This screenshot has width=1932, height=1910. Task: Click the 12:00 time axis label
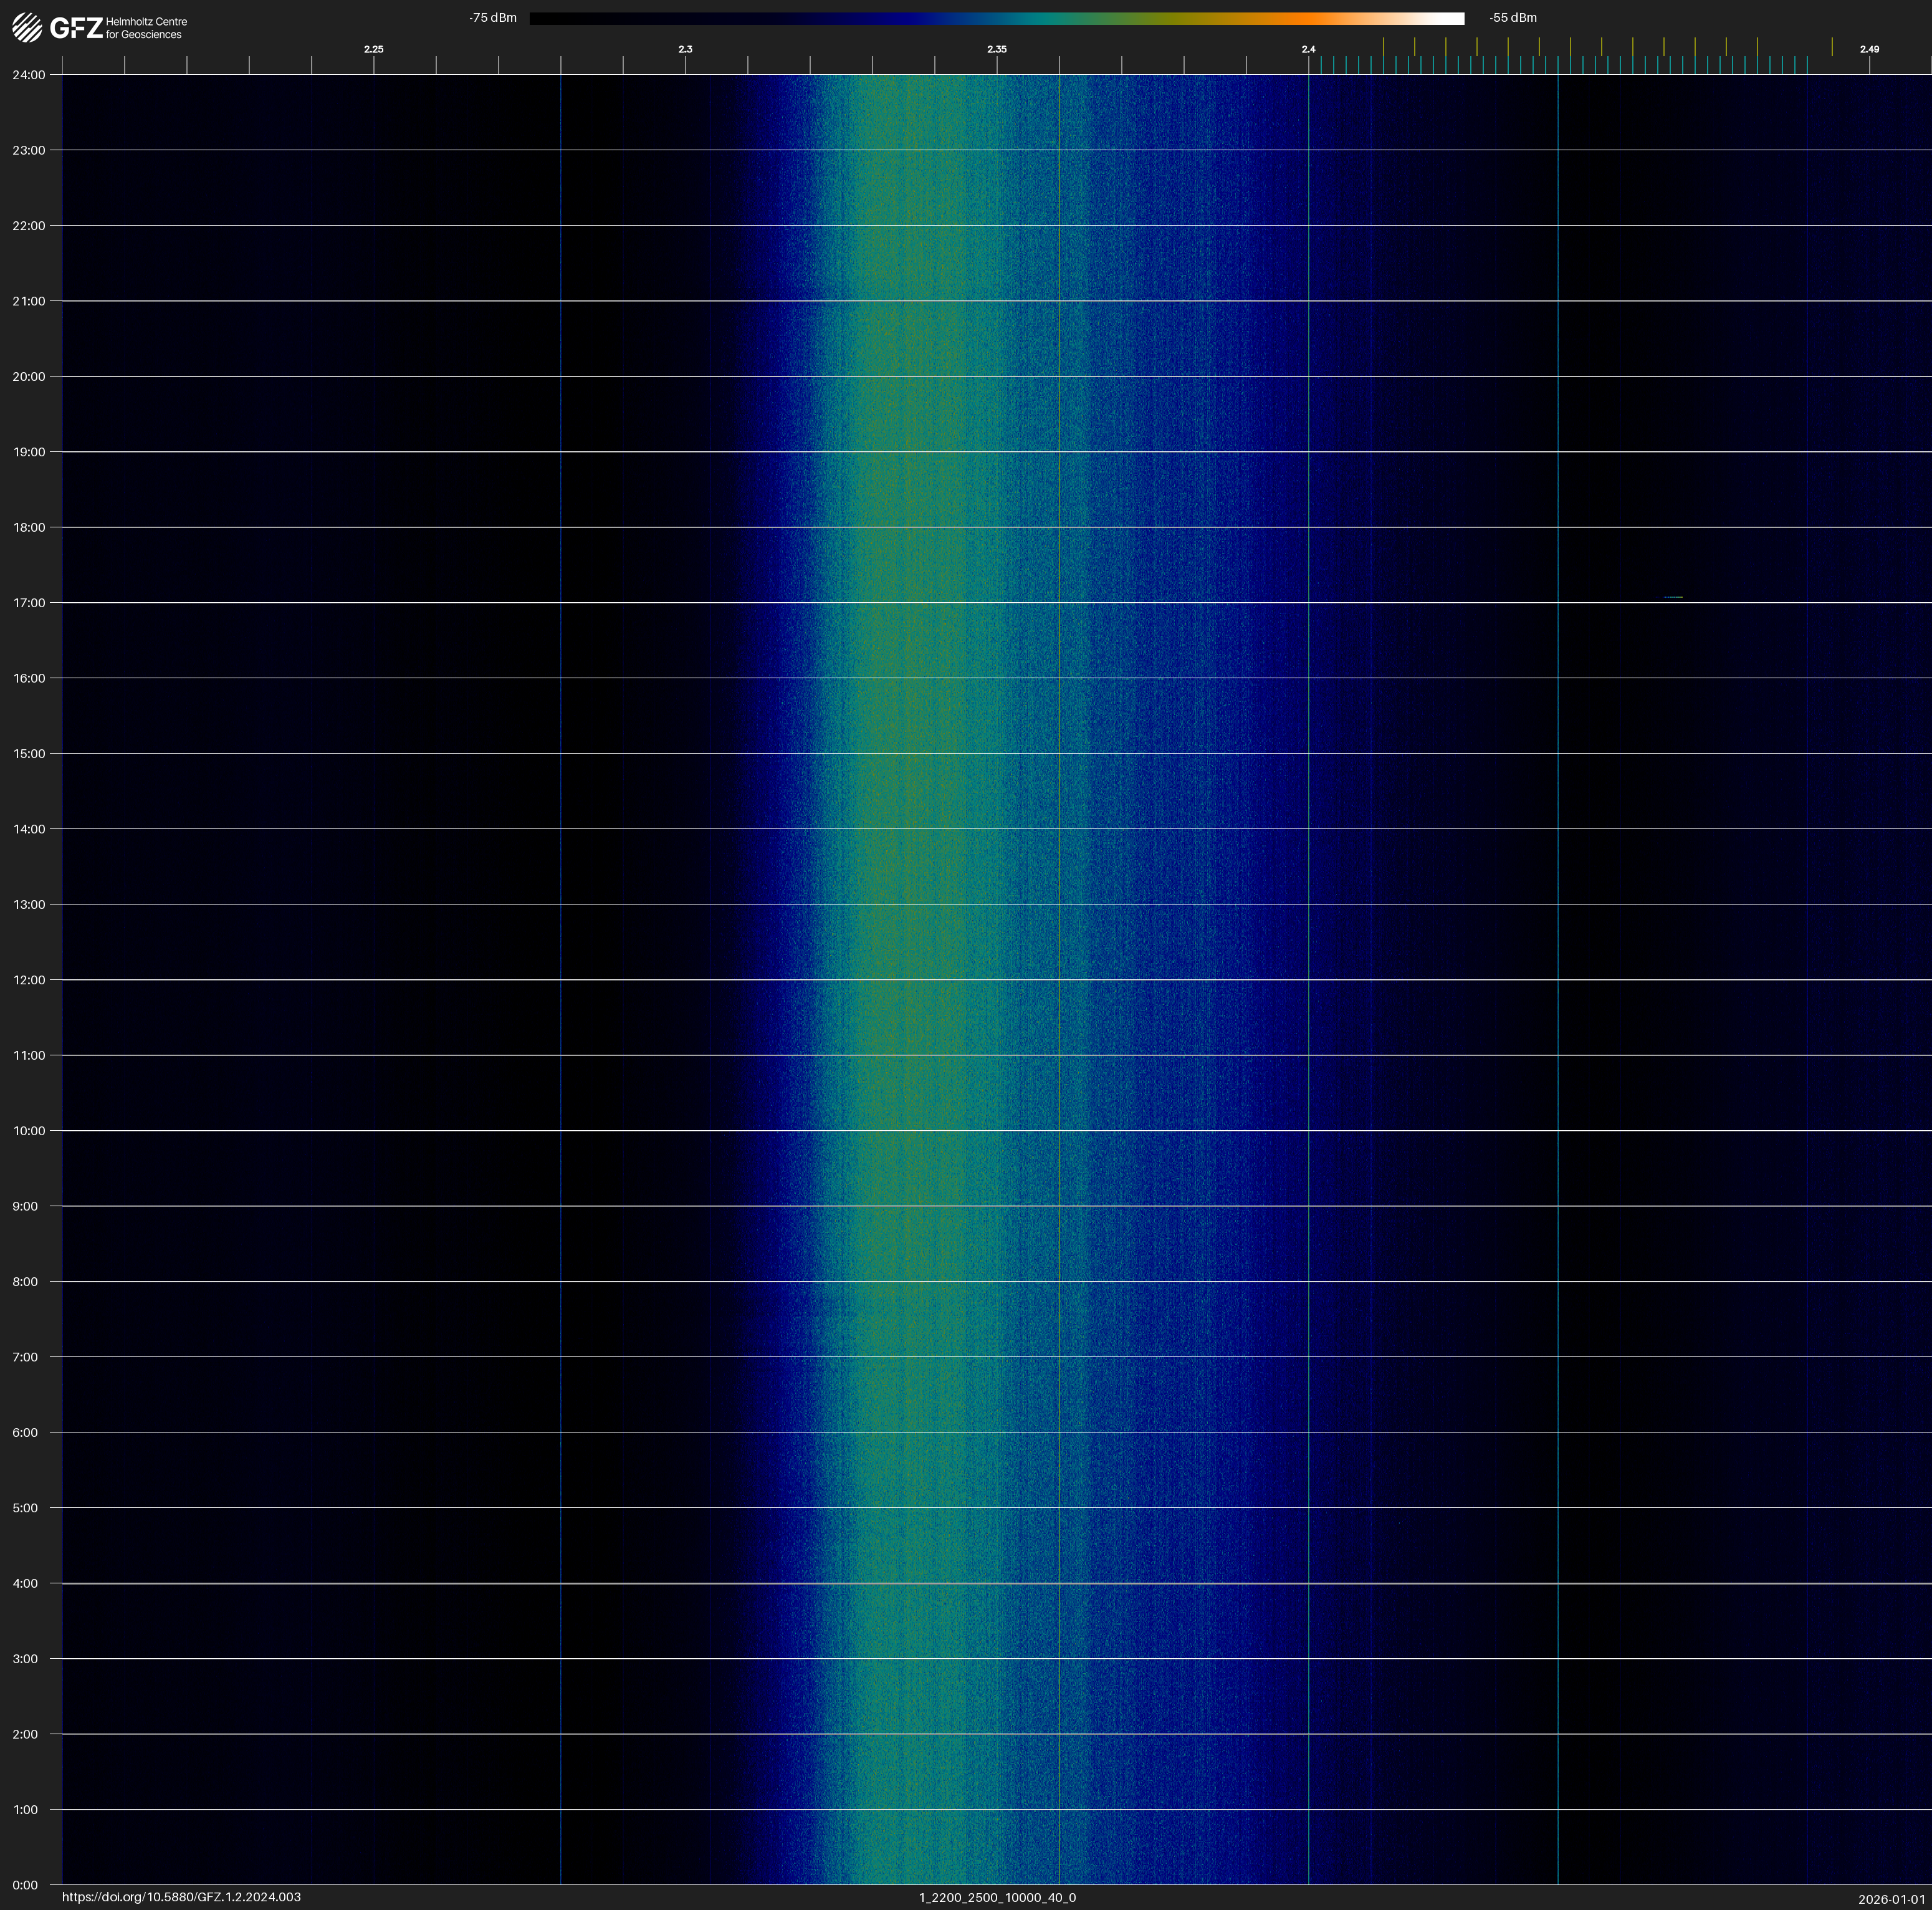(x=28, y=980)
